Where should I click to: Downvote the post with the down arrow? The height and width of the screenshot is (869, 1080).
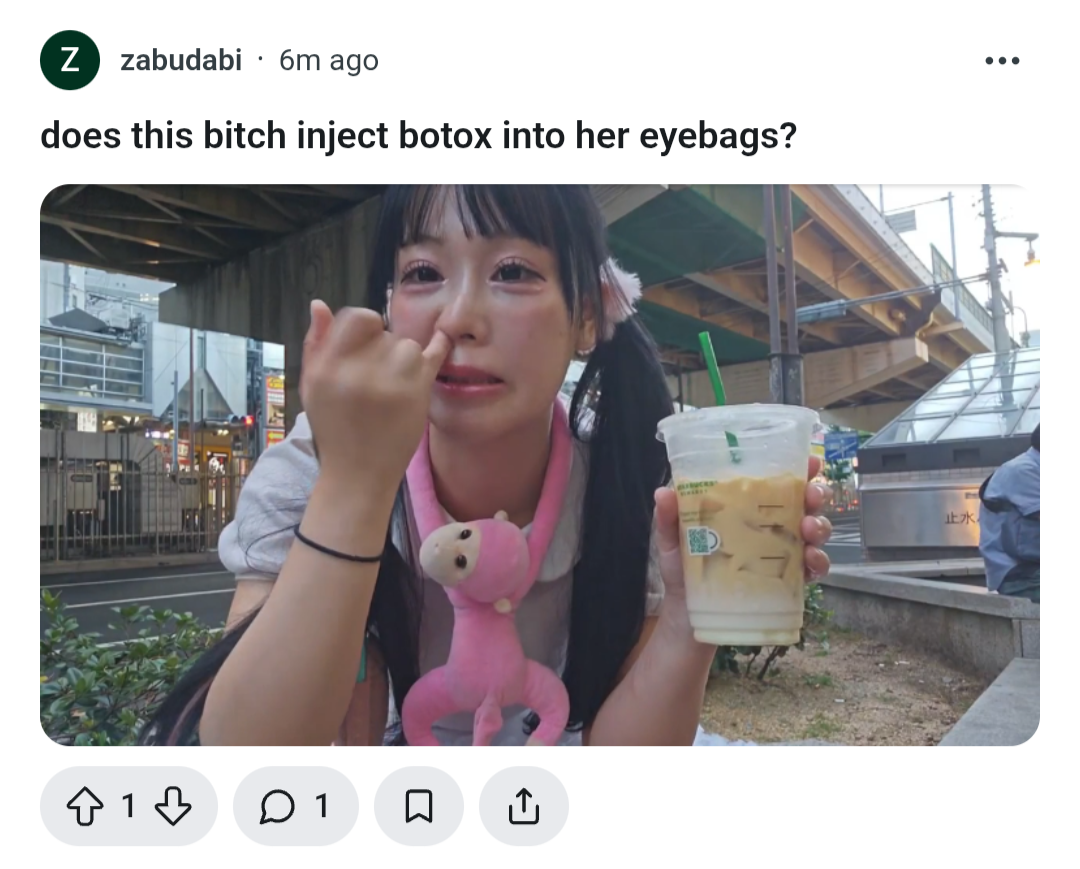[x=173, y=806]
